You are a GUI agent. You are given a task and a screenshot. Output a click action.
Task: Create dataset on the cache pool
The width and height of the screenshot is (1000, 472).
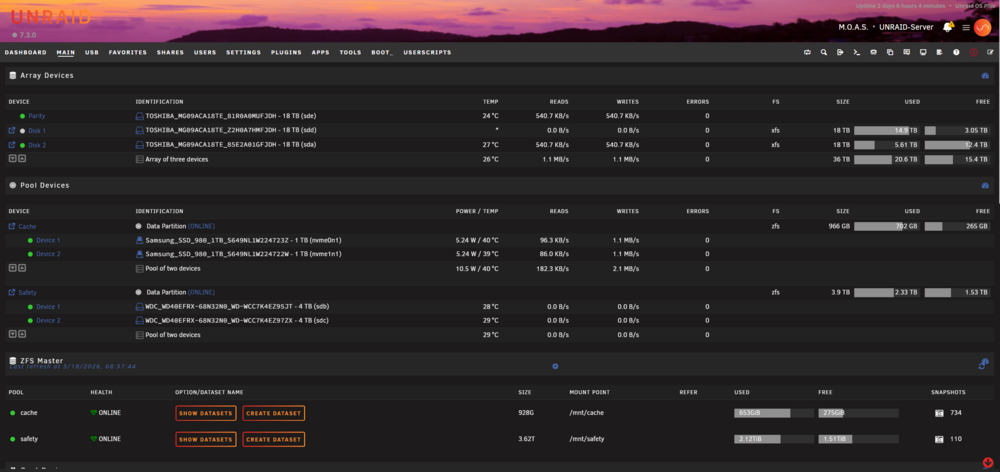pos(274,413)
